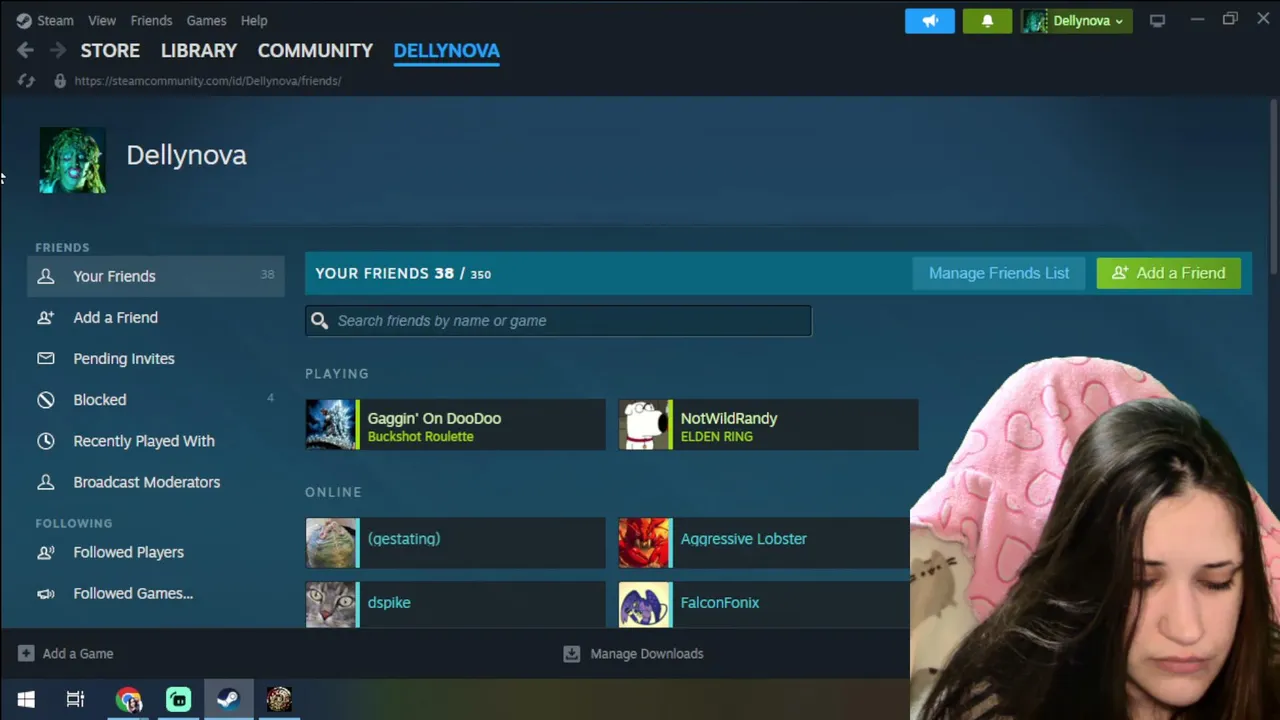
Task: Switch to the LIBRARY tab
Action: pyautogui.click(x=199, y=50)
